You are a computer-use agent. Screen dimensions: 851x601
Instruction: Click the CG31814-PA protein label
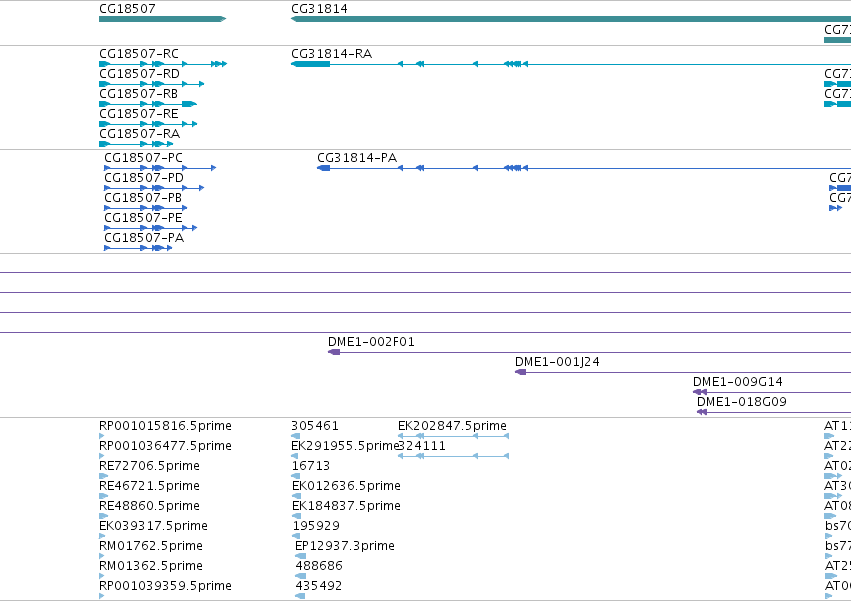click(357, 158)
